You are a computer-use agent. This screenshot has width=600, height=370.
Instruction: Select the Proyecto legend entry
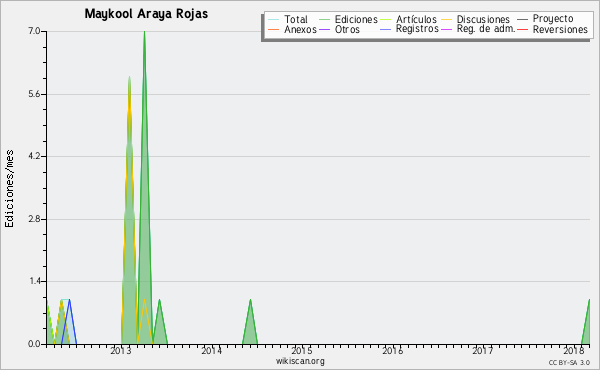coord(545,18)
